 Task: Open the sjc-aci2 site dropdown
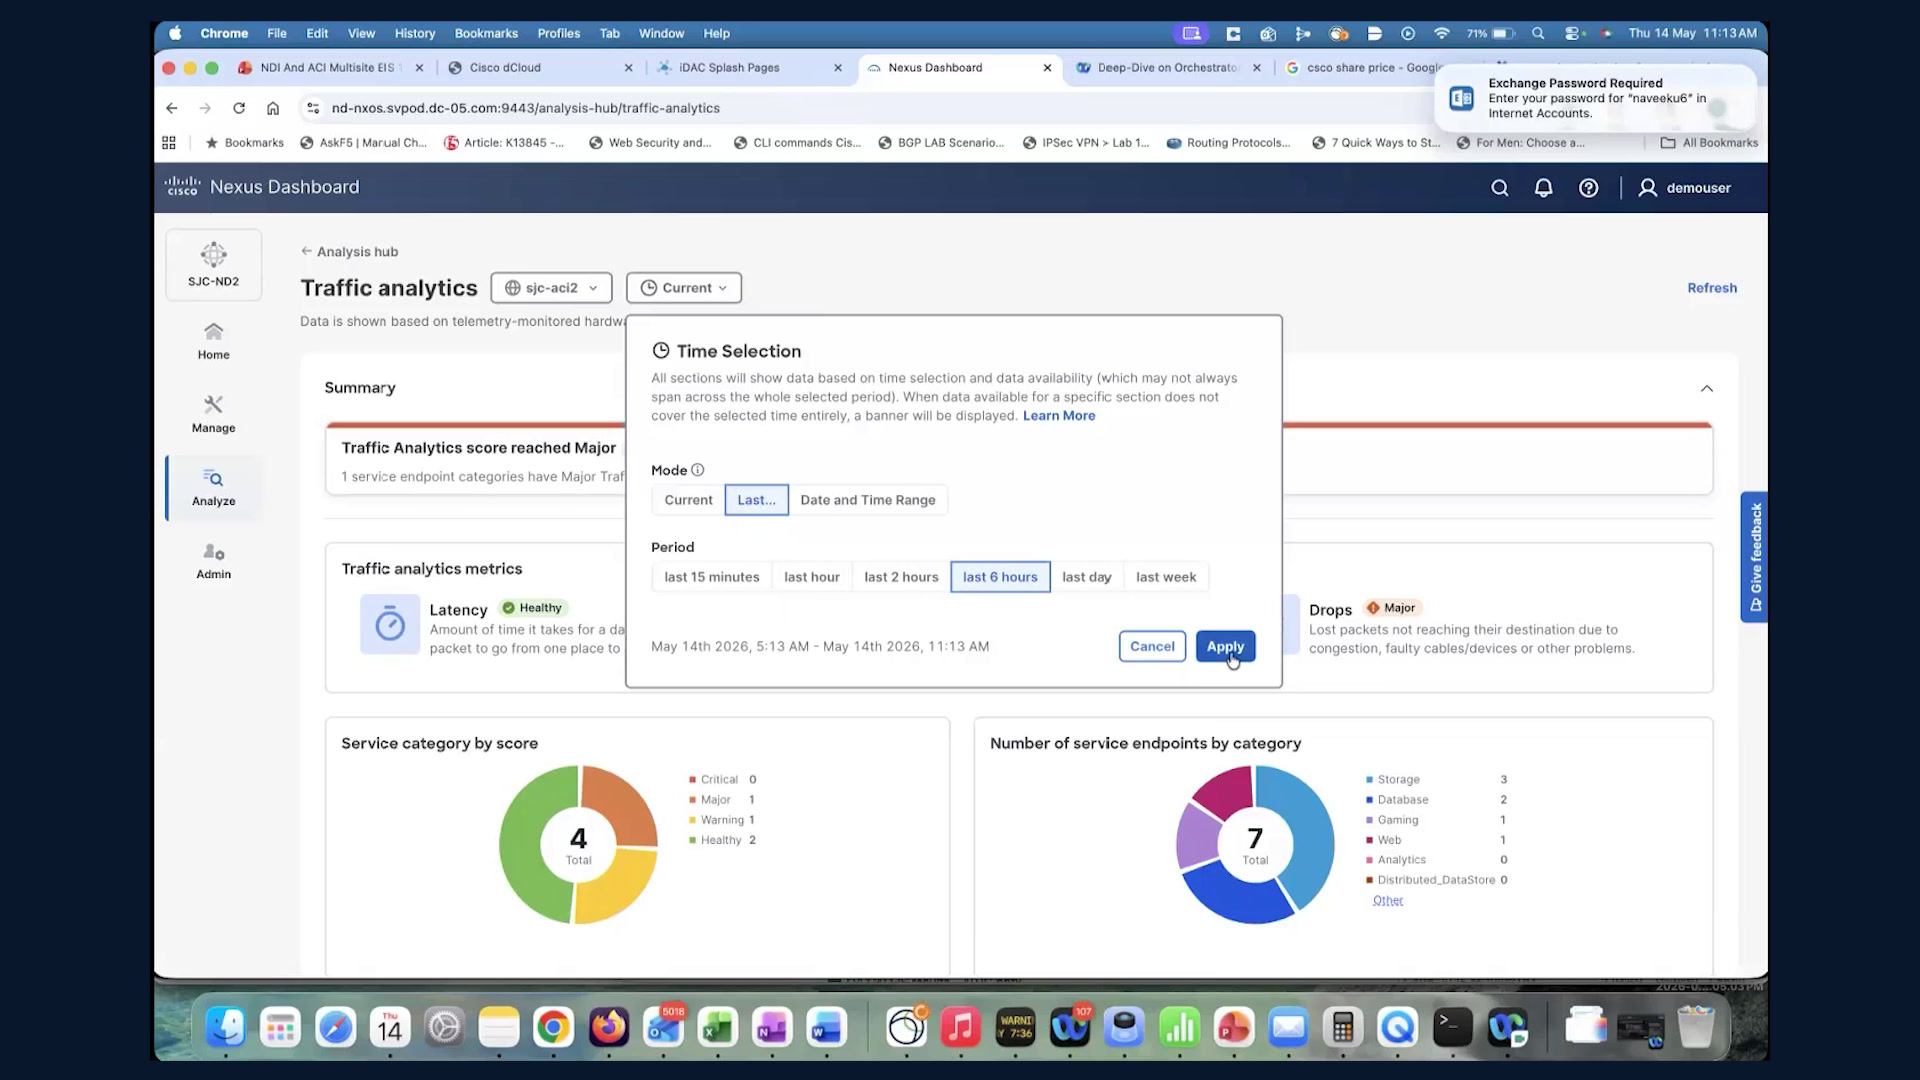tap(551, 288)
